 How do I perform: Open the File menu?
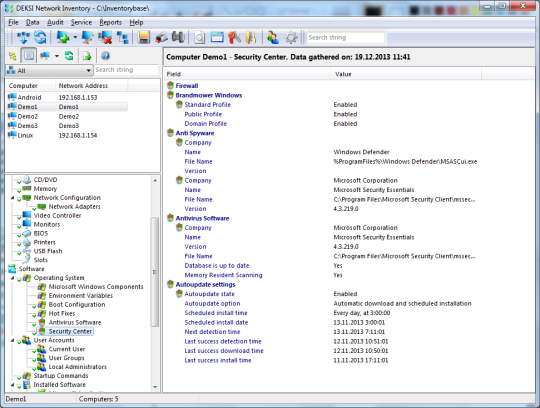pyautogui.click(x=13, y=22)
